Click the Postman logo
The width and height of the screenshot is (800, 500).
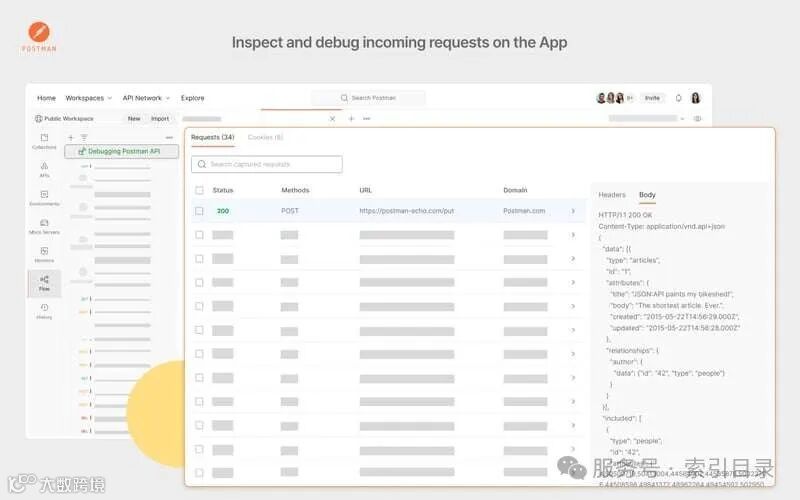click(39, 36)
